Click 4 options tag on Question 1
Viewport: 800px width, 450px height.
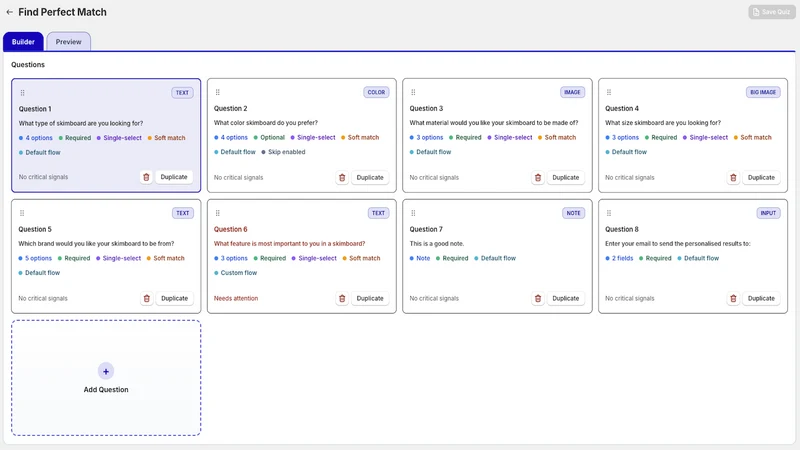[36, 138]
